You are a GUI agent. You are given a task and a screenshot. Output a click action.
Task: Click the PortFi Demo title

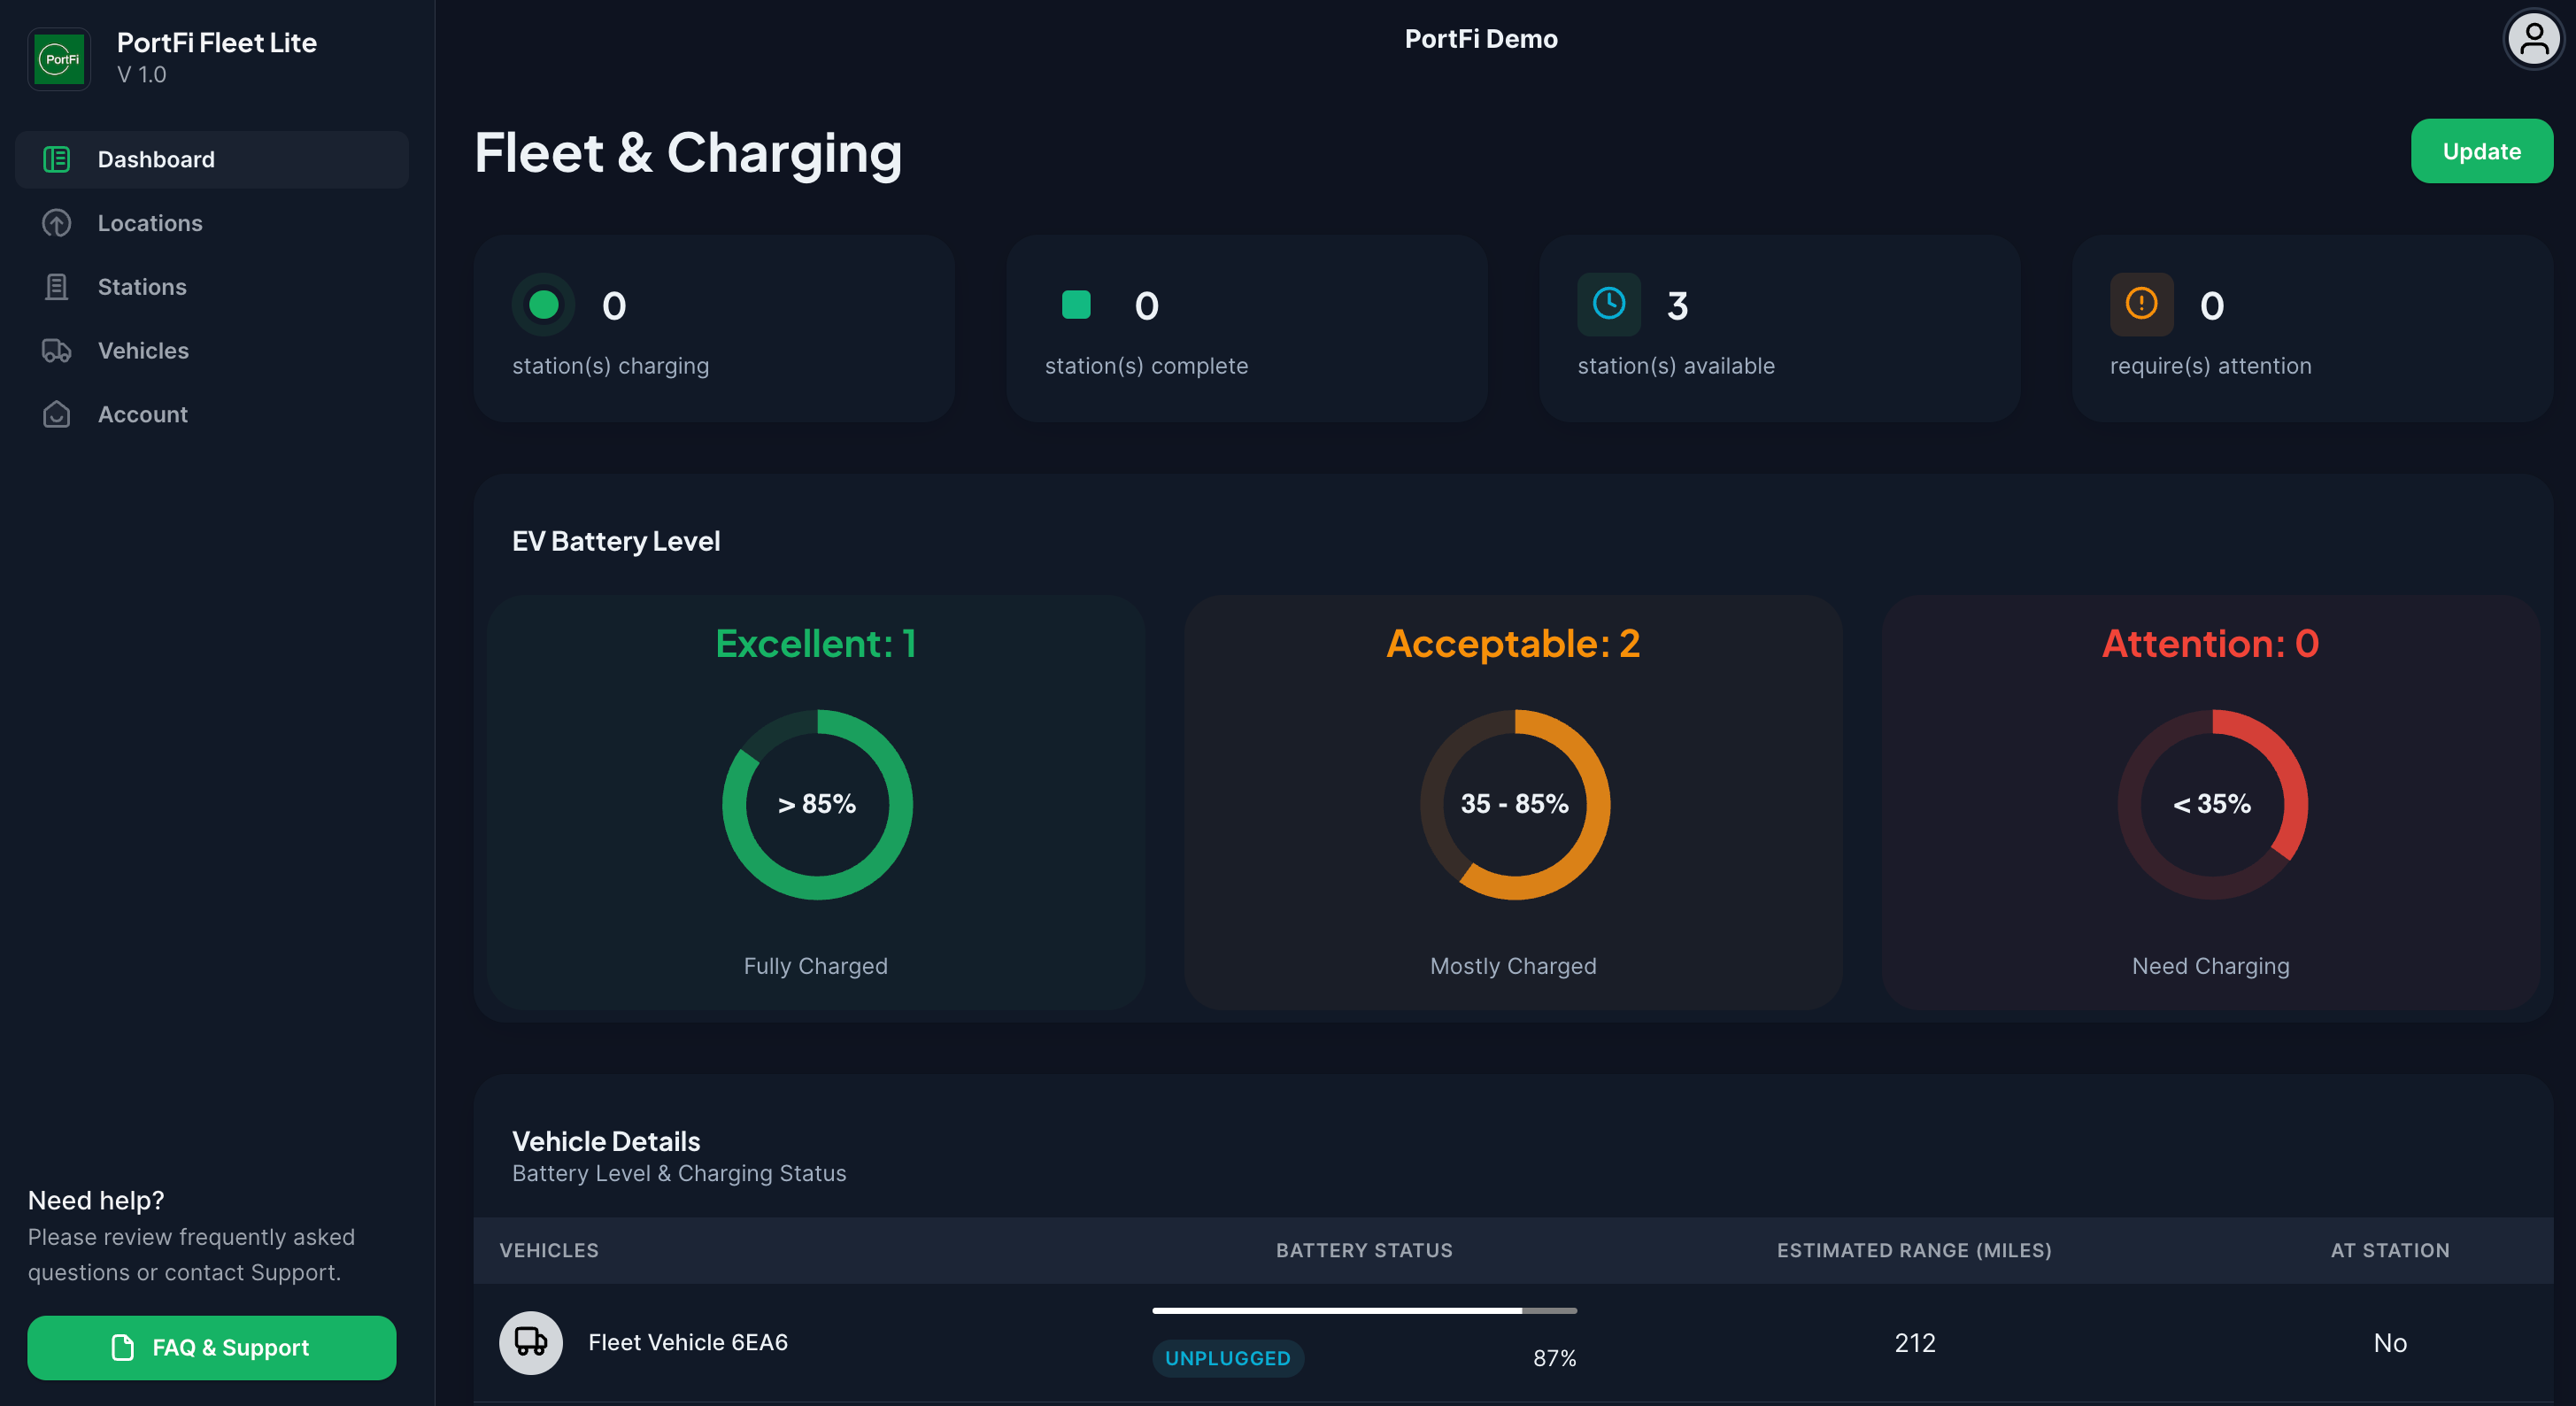click(1481, 39)
